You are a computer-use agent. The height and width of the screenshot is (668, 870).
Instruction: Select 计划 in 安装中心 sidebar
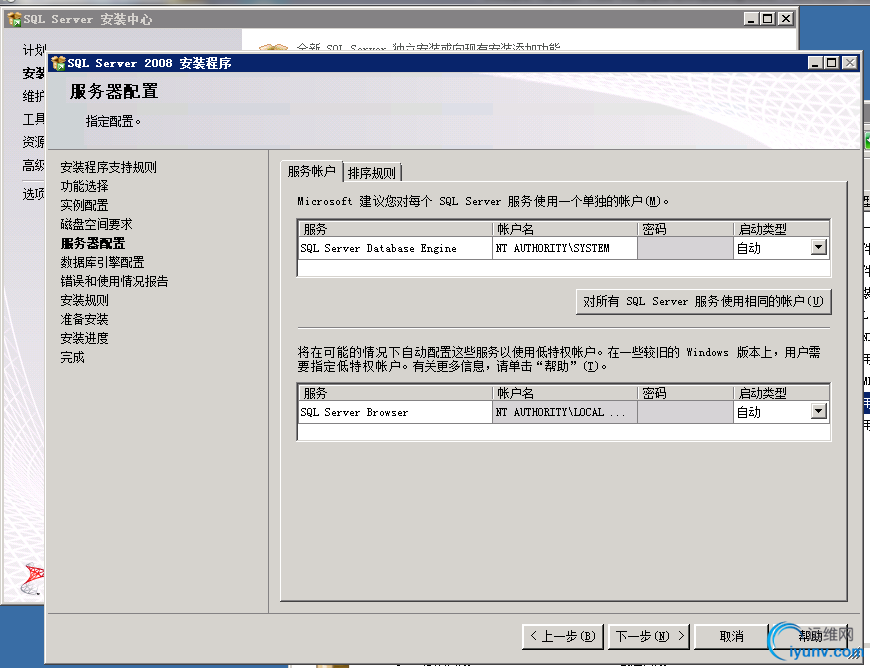pyautogui.click(x=33, y=50)
